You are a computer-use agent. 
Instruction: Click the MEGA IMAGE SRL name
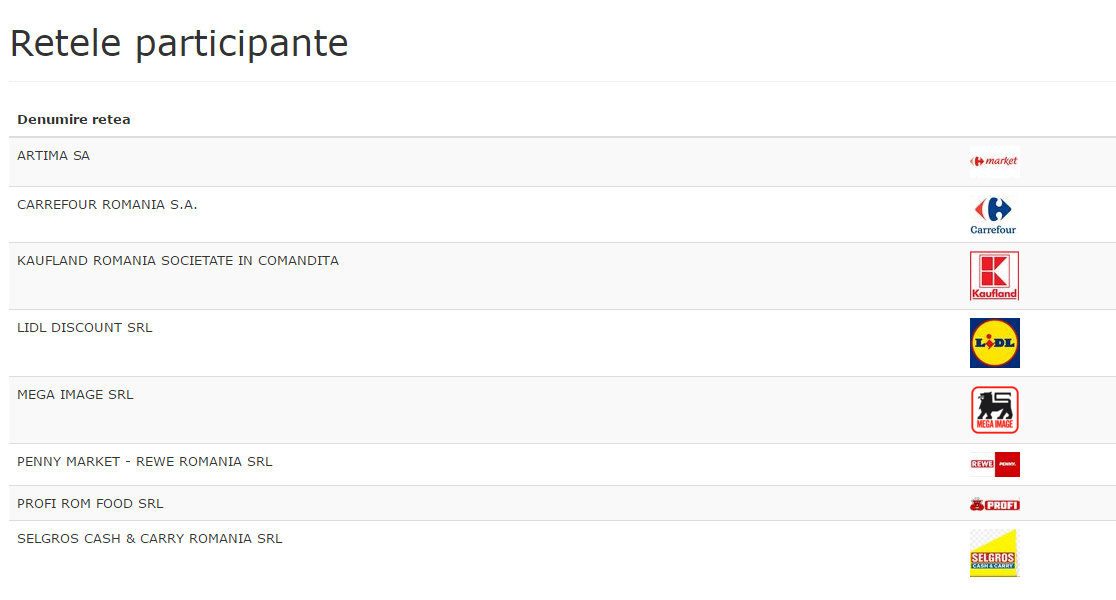coord(75,395)
